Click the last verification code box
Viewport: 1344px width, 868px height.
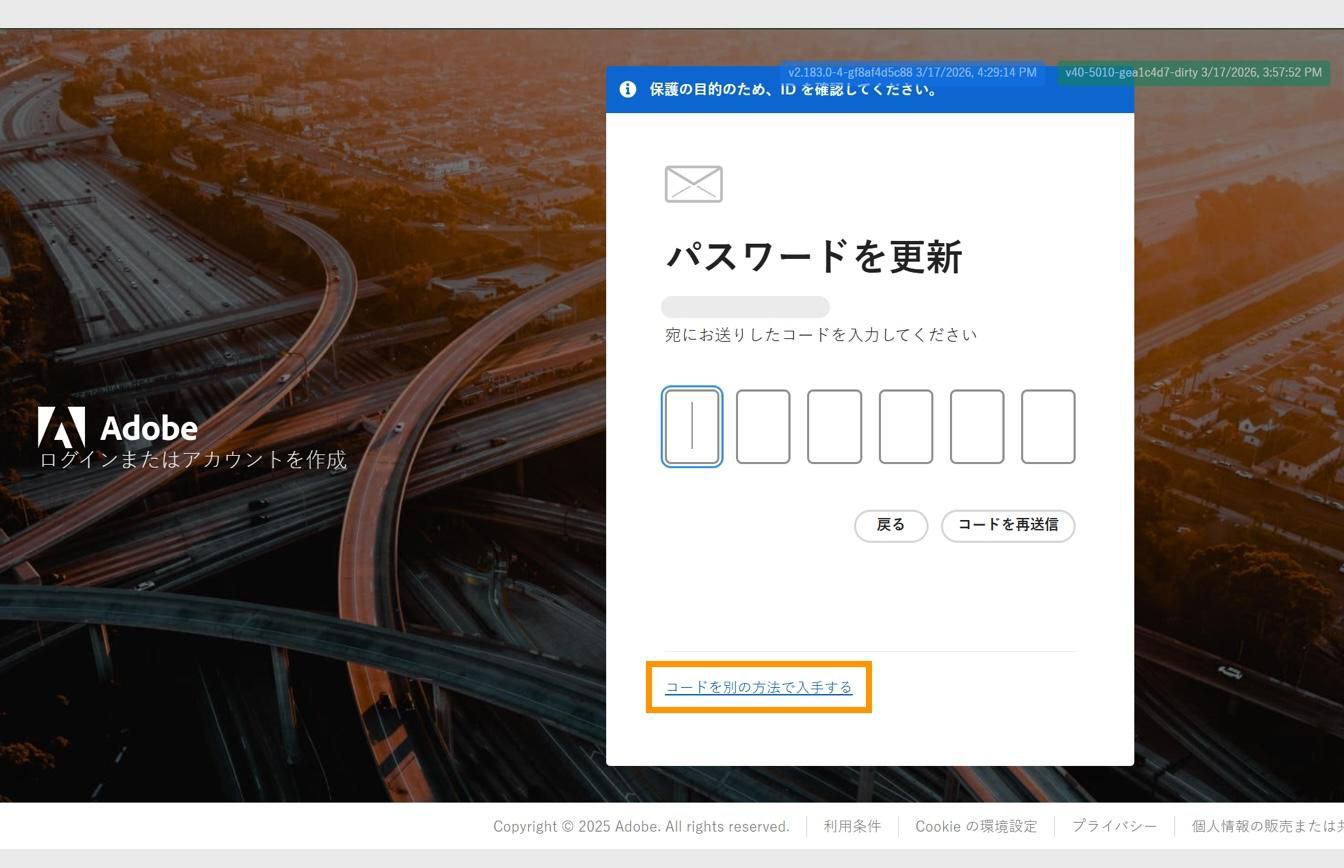1048,427
